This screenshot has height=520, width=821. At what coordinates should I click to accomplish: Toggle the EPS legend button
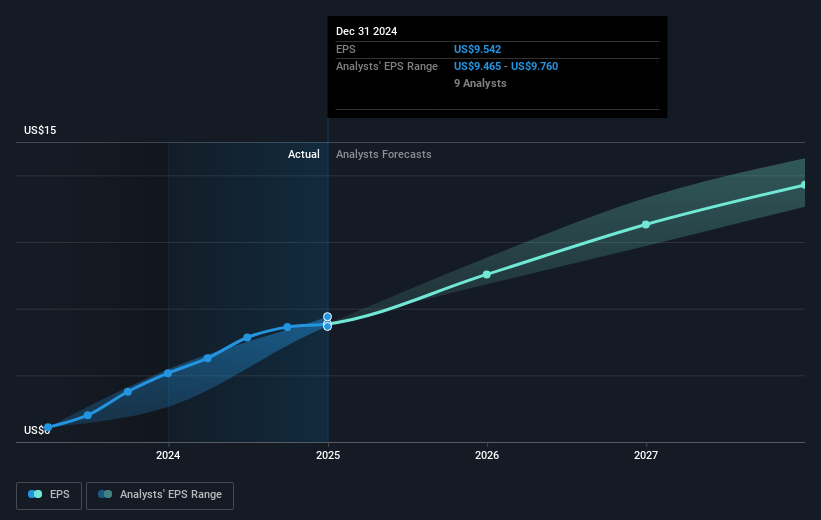pos(49,495)
